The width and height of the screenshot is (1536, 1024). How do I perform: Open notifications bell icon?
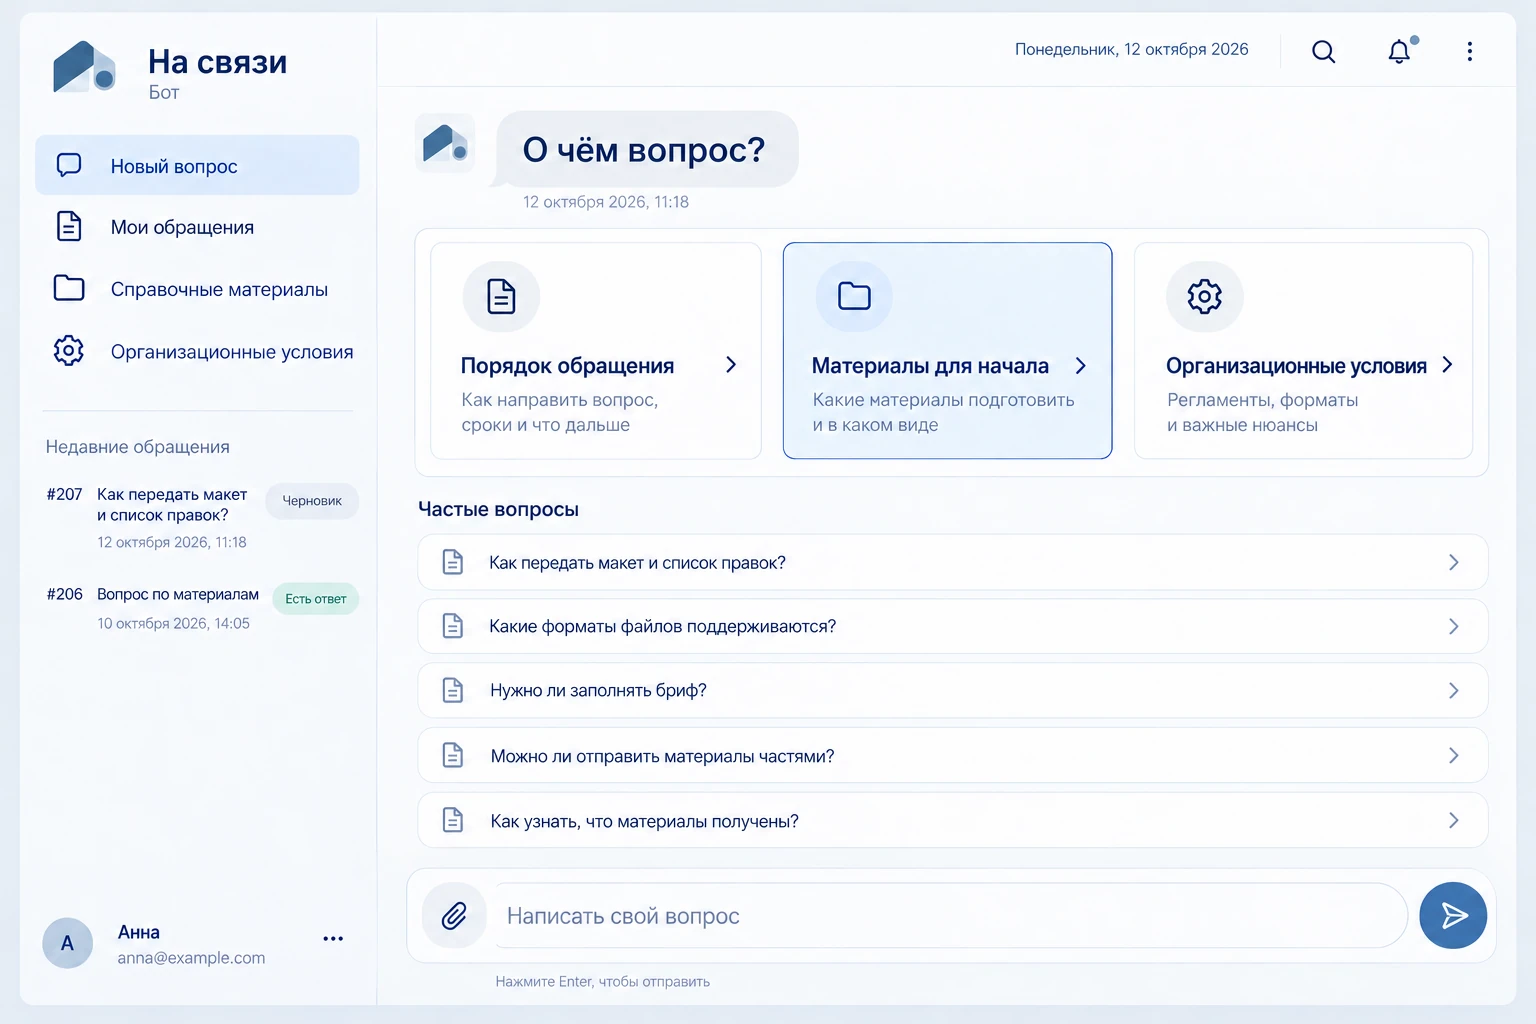point(1400,51)
